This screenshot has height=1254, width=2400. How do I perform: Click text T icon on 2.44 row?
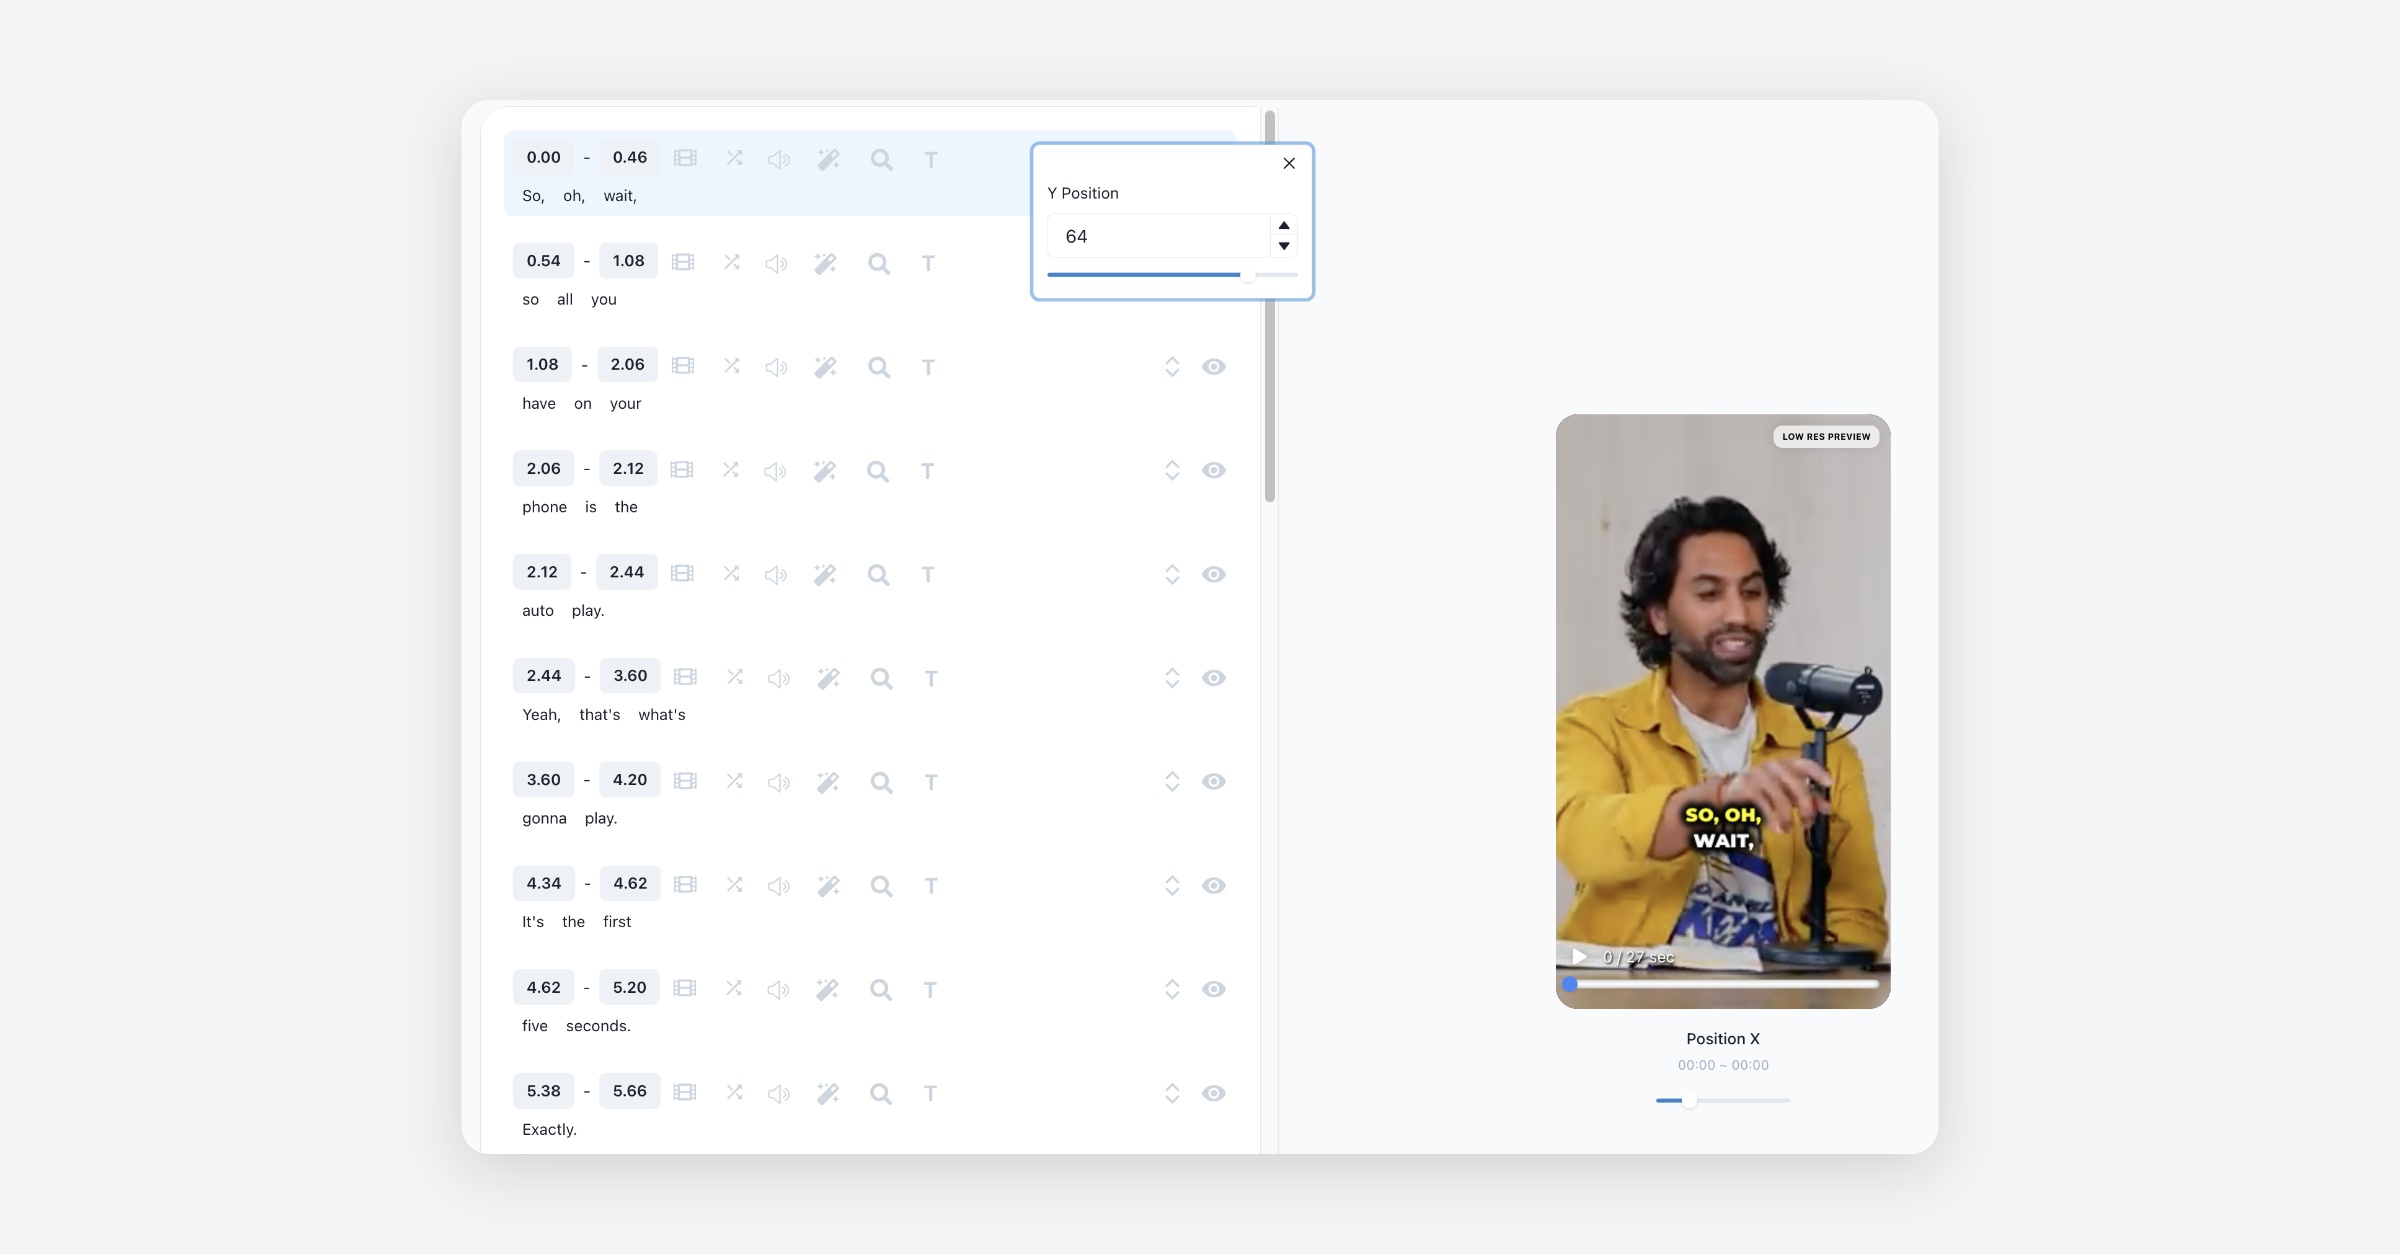931,678
